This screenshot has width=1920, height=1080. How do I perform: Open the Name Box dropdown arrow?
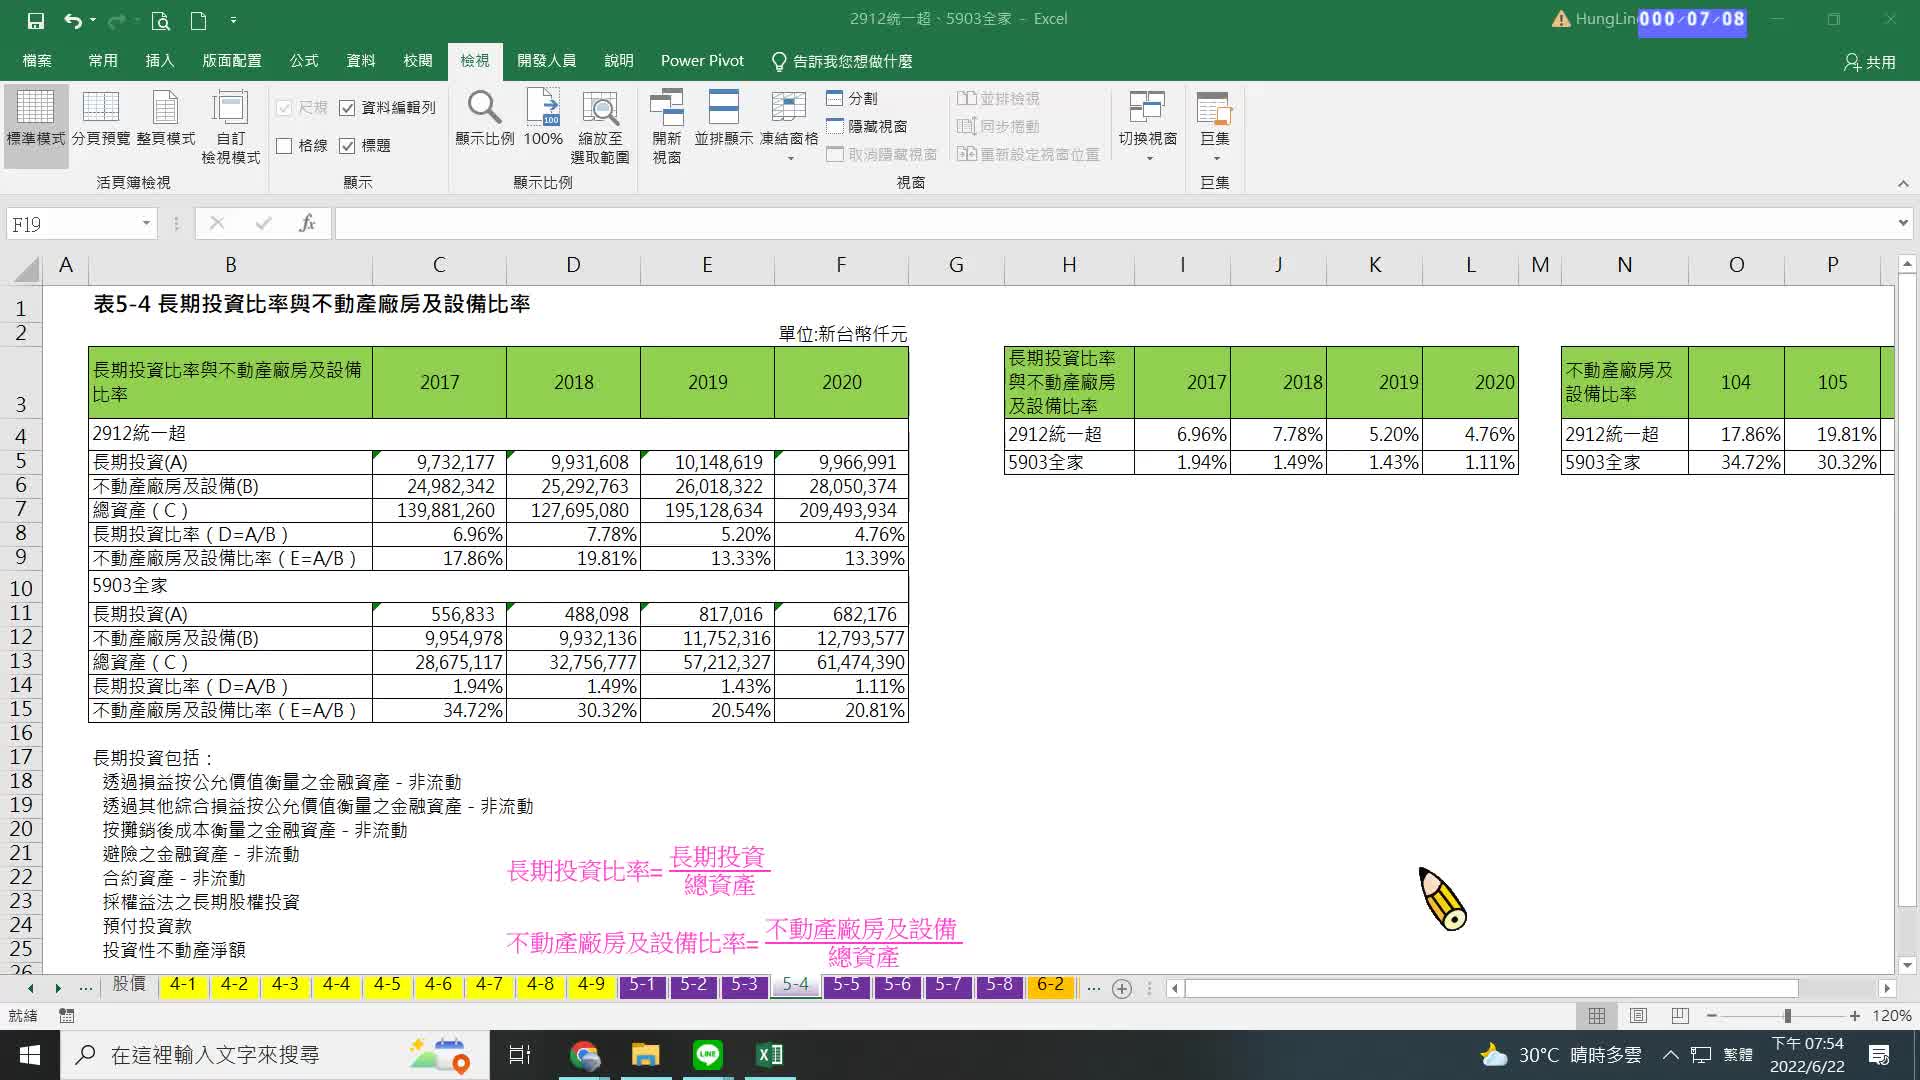146,223
